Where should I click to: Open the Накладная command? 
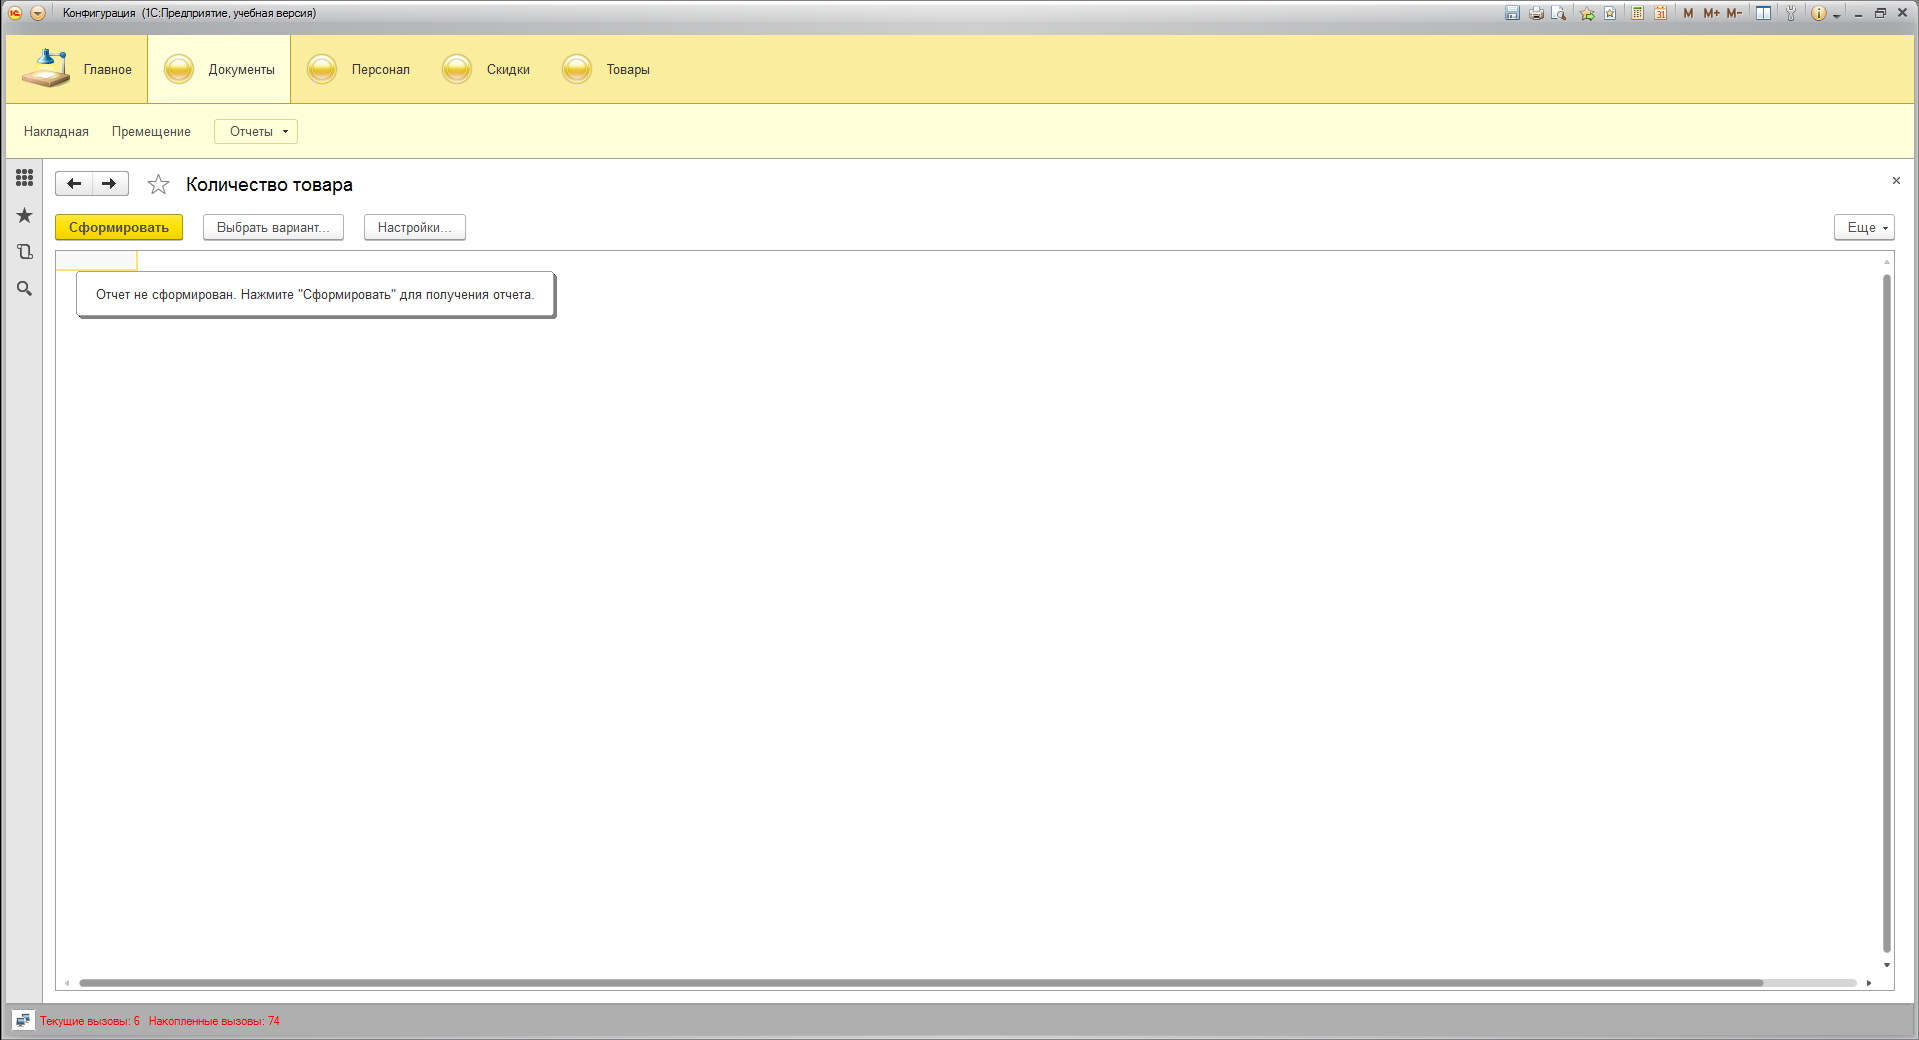(x=56, y=132)
